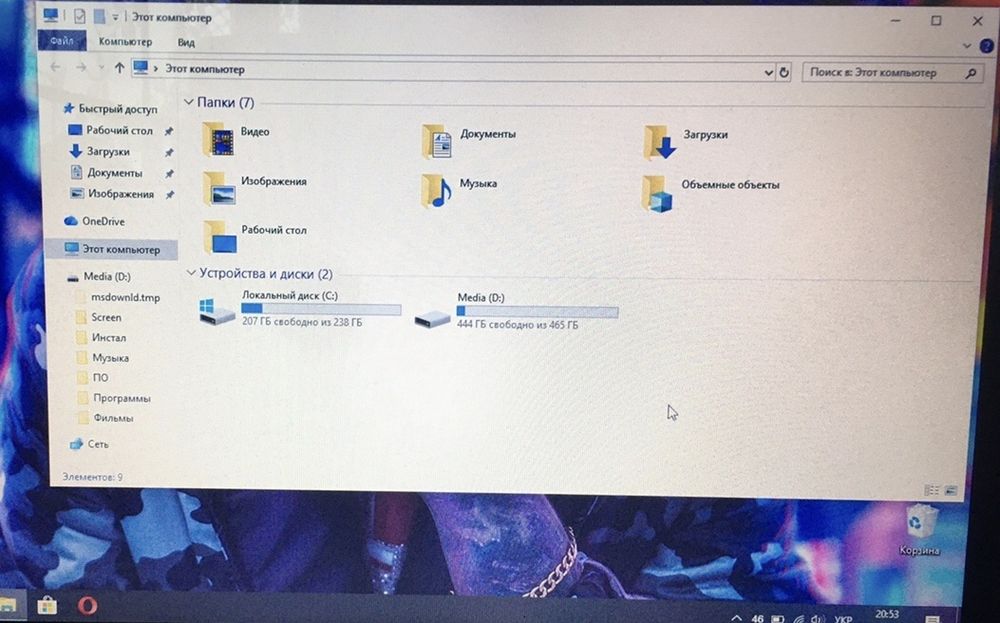Open the Opera browser on taskbar
The image size is (1000, 623).
pos(88,605)
